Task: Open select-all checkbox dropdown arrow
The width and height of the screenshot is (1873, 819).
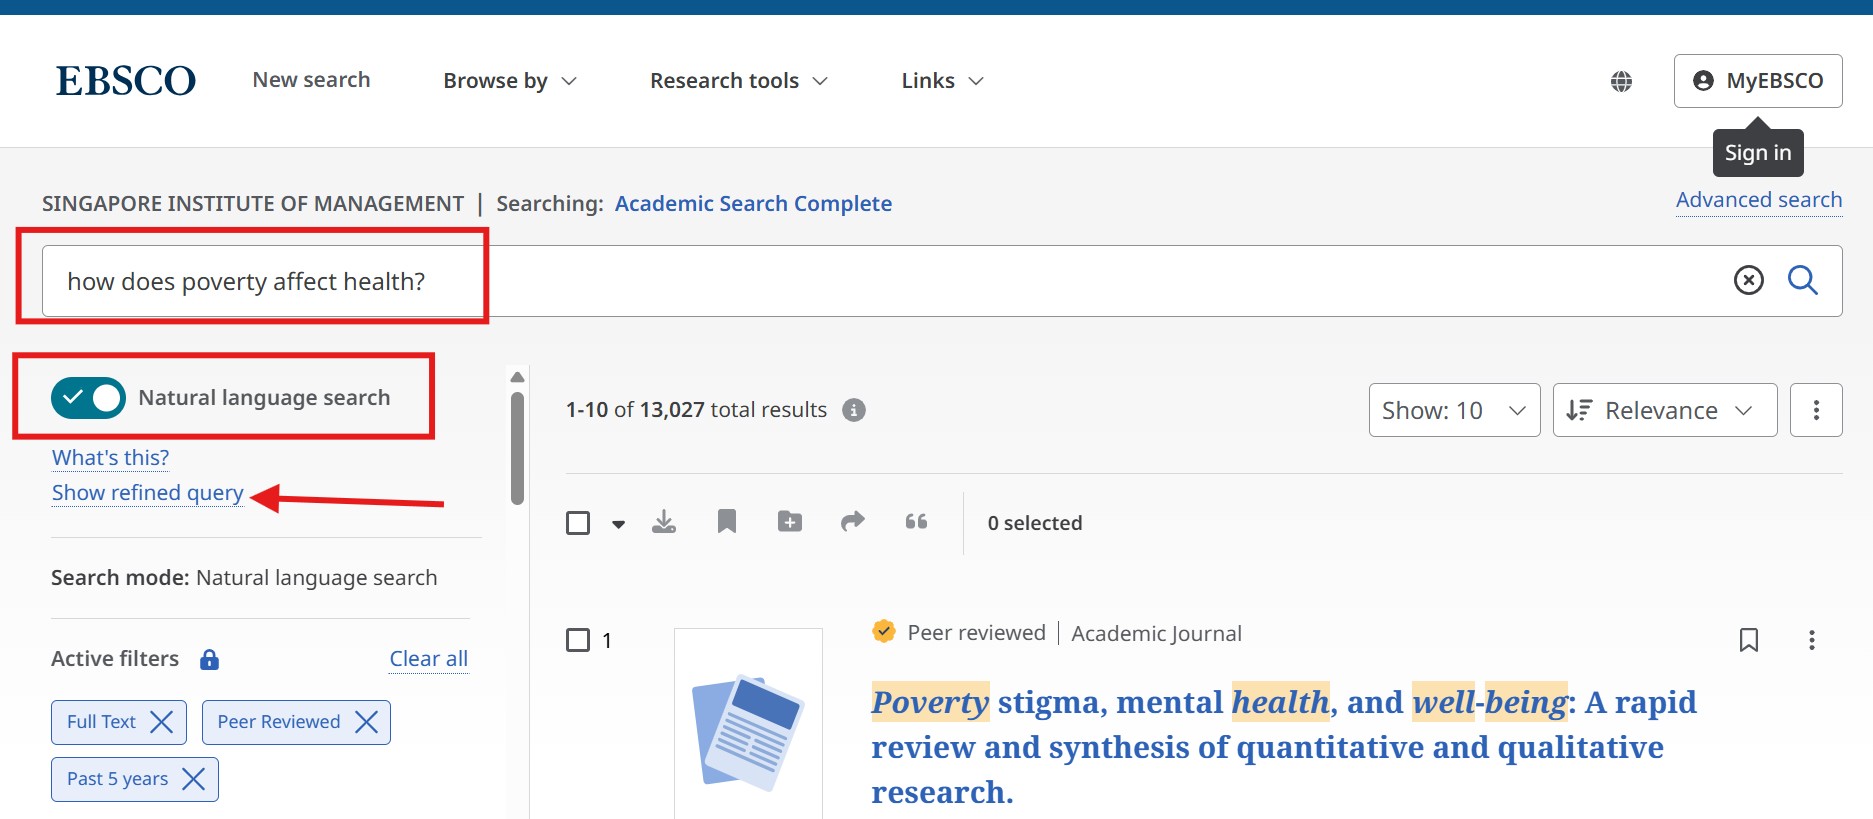Action: click(x=618, y=524)
